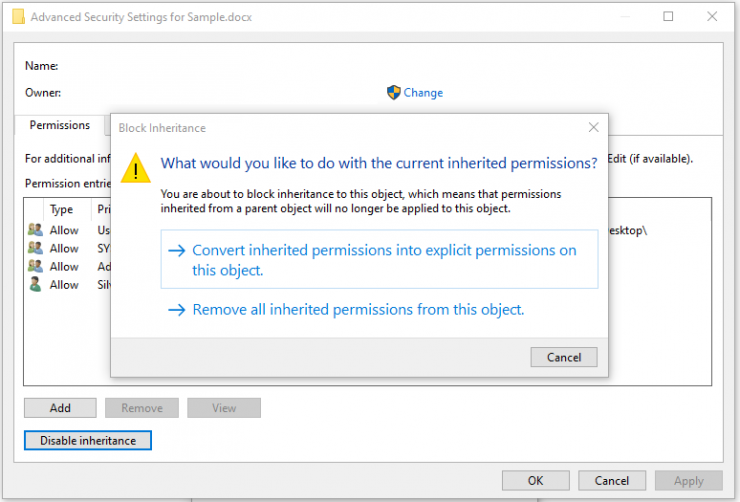740x502 pixels.
Task: Click the Disable inheritance button
Action: tap(88, 440)
